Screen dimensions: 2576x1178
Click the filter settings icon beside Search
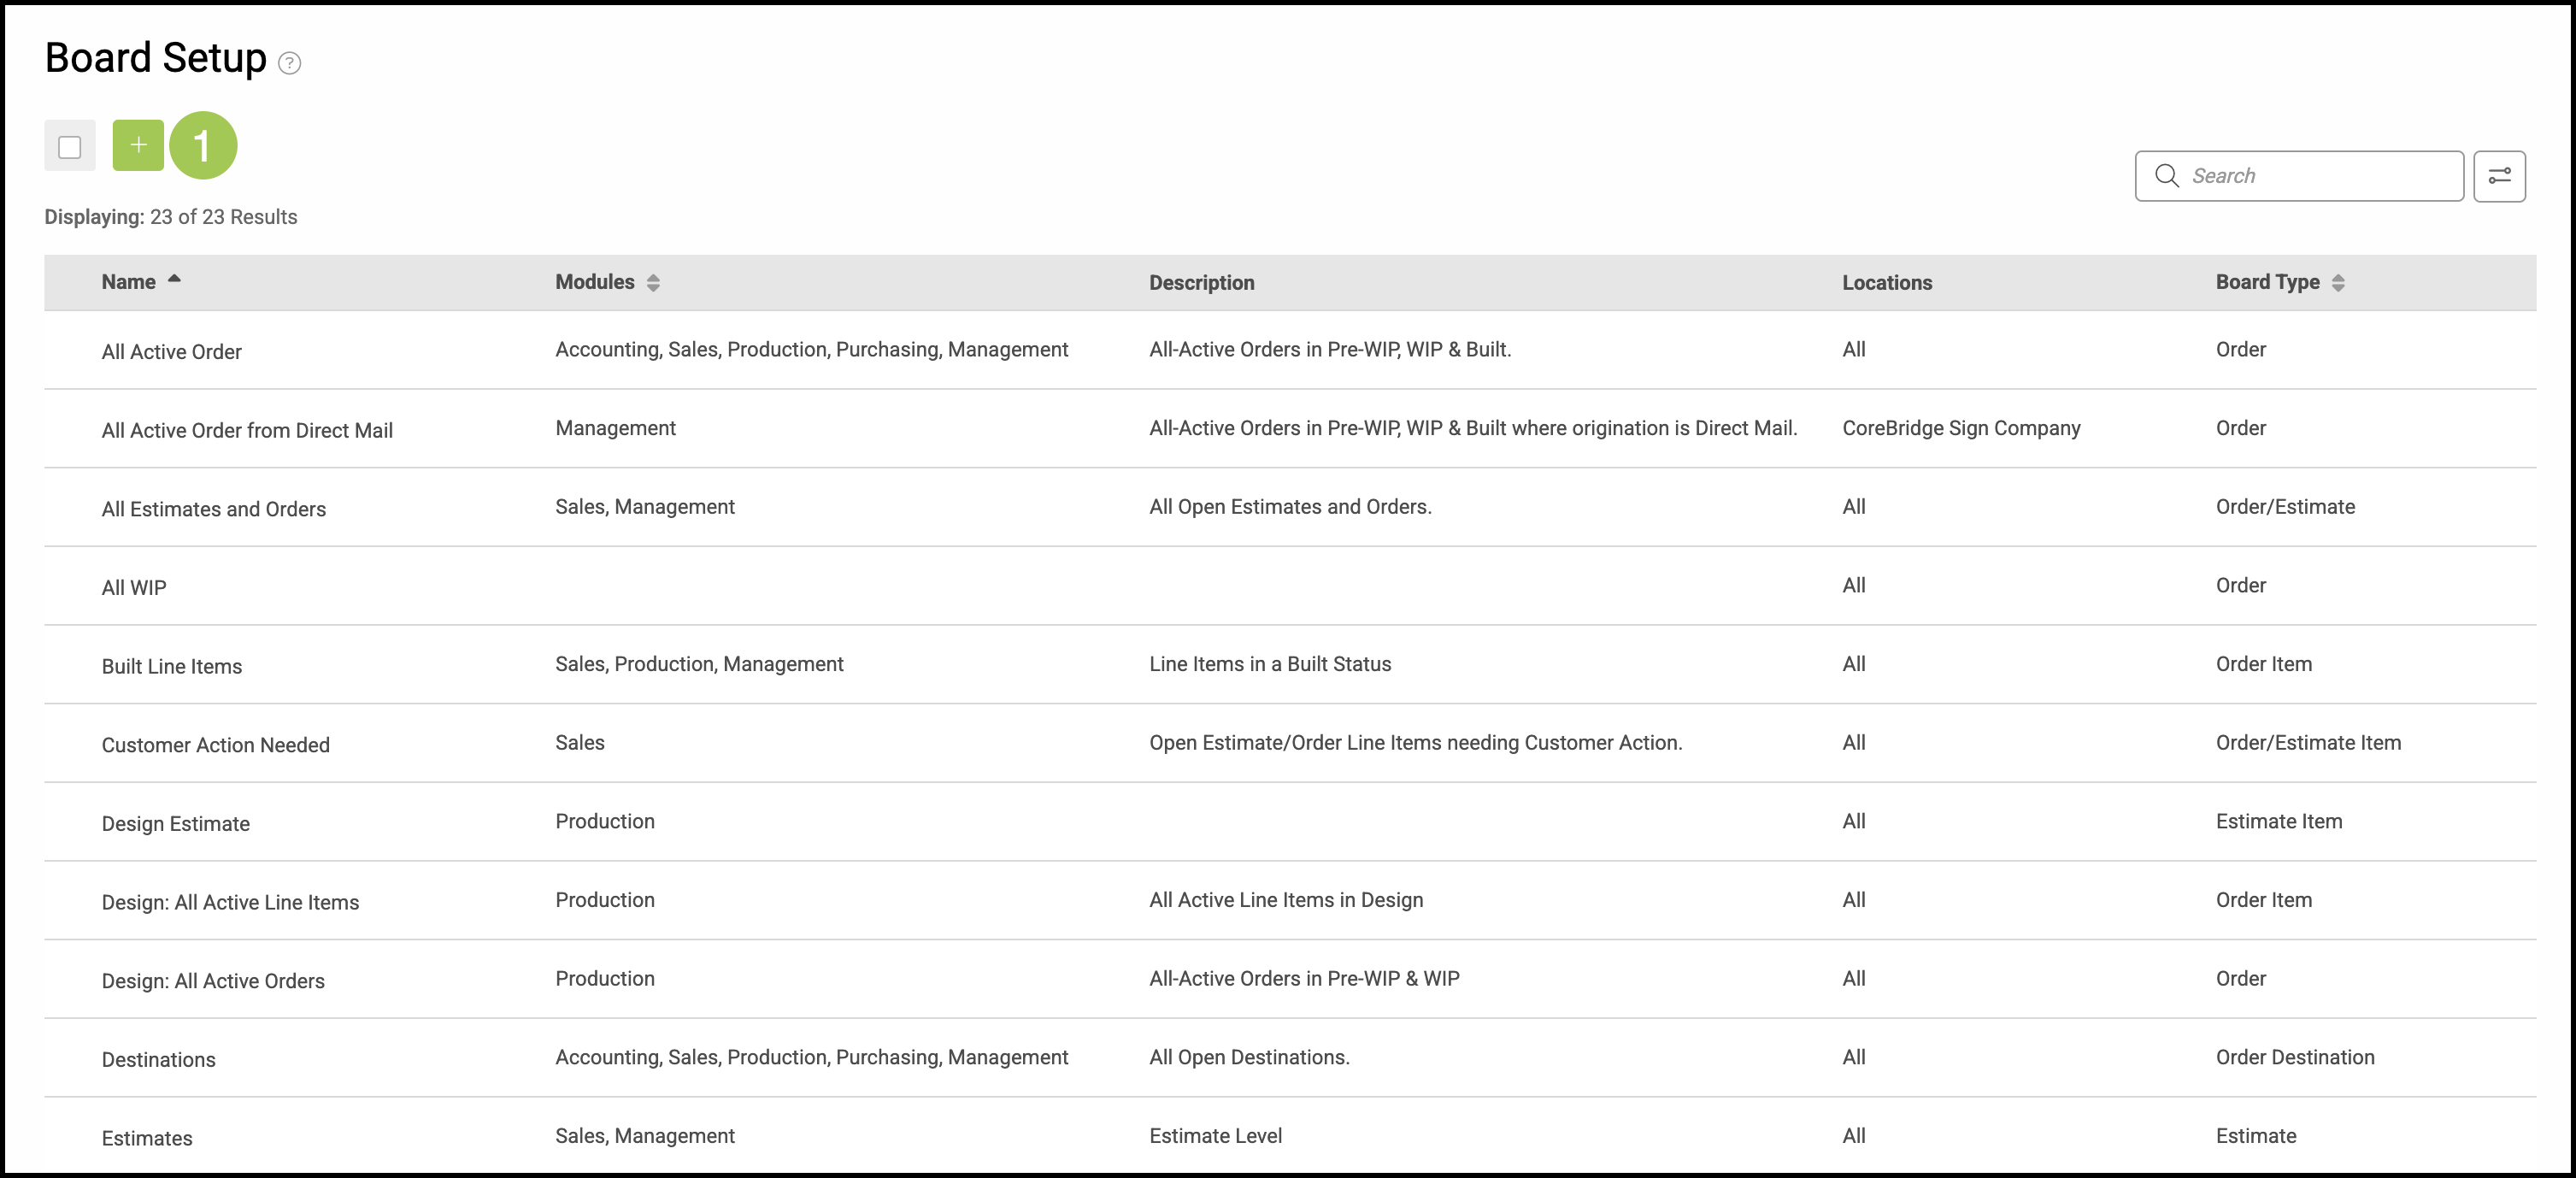point(2498,176)
